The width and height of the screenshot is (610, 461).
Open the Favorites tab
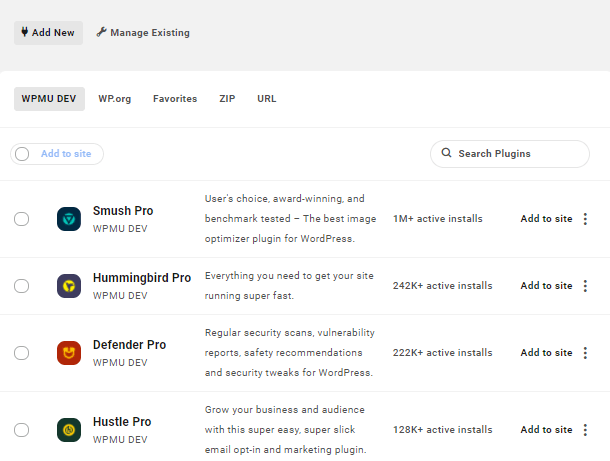[x=175, y=99]
